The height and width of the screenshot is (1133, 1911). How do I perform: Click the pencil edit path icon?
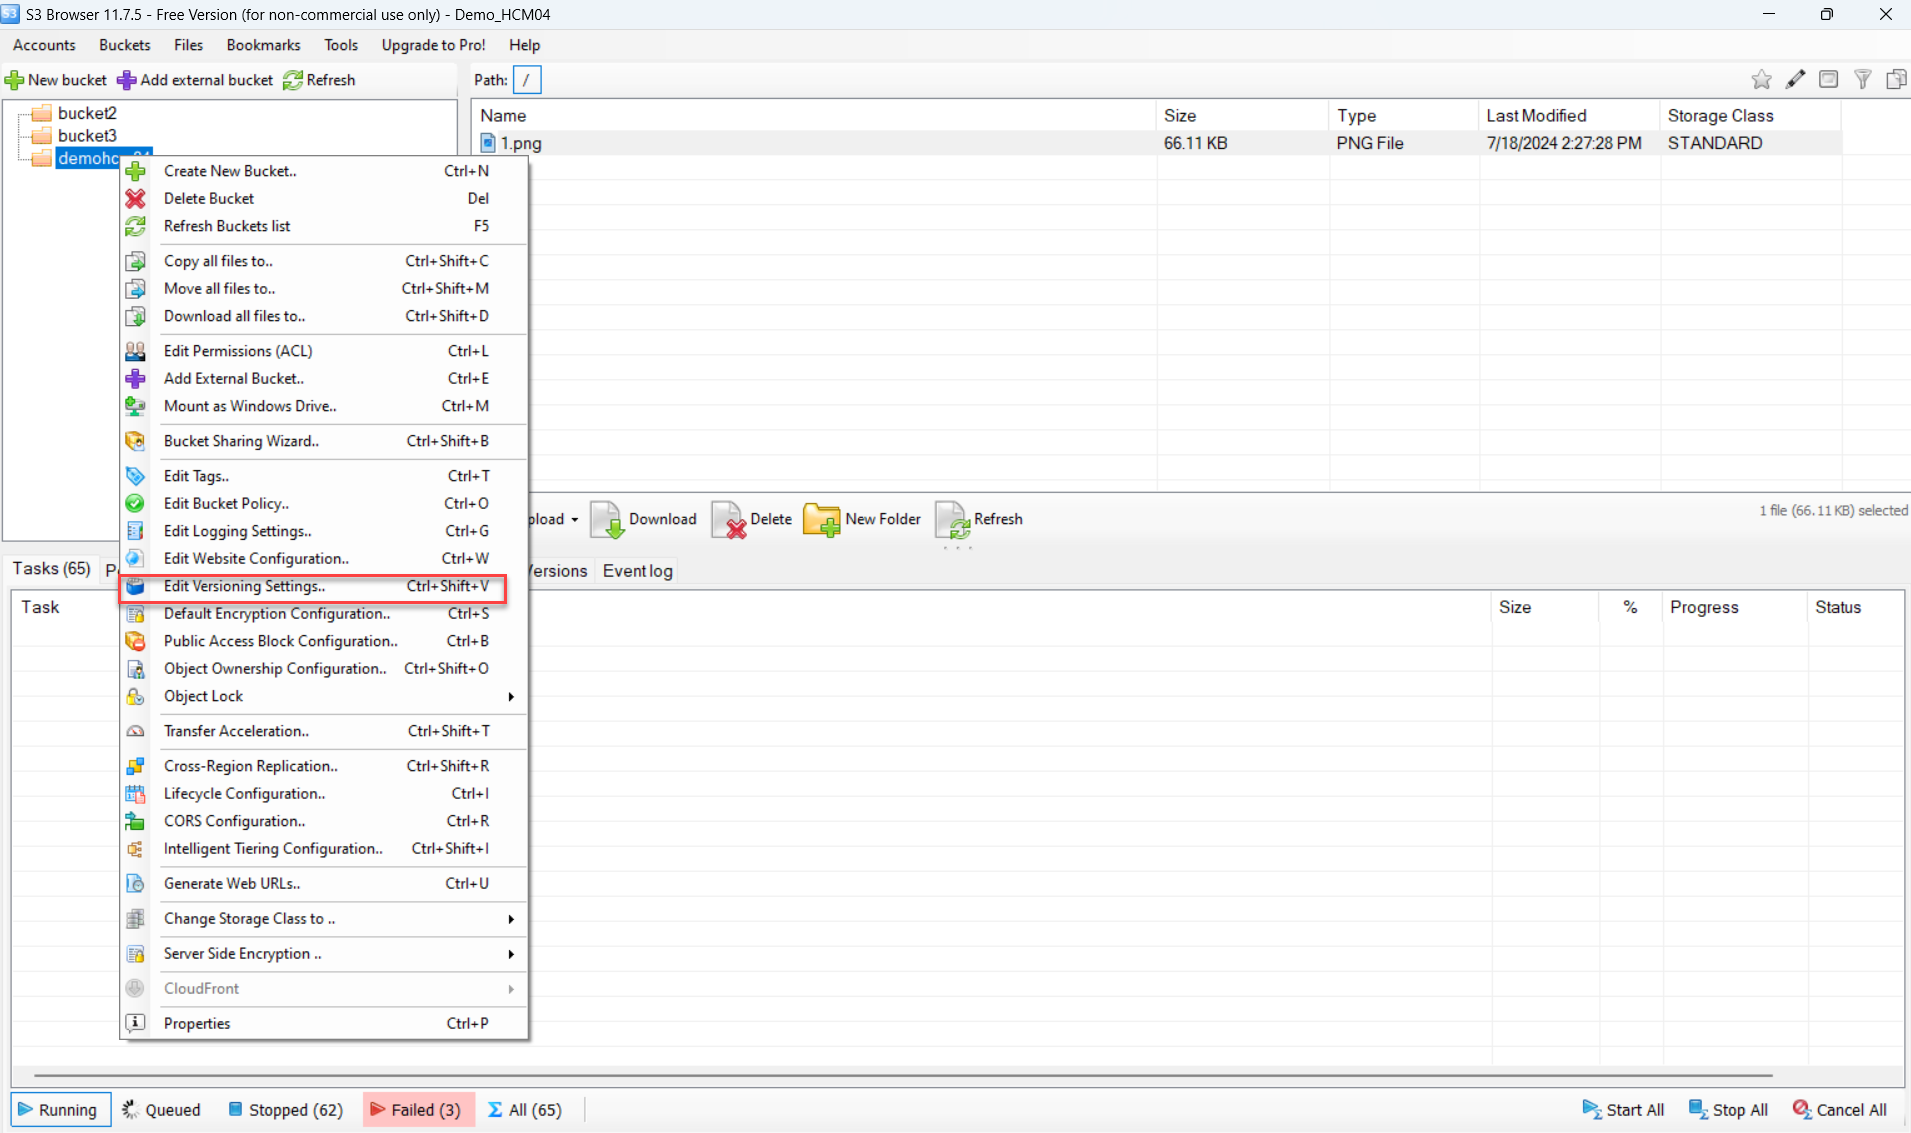point(1795,80)
